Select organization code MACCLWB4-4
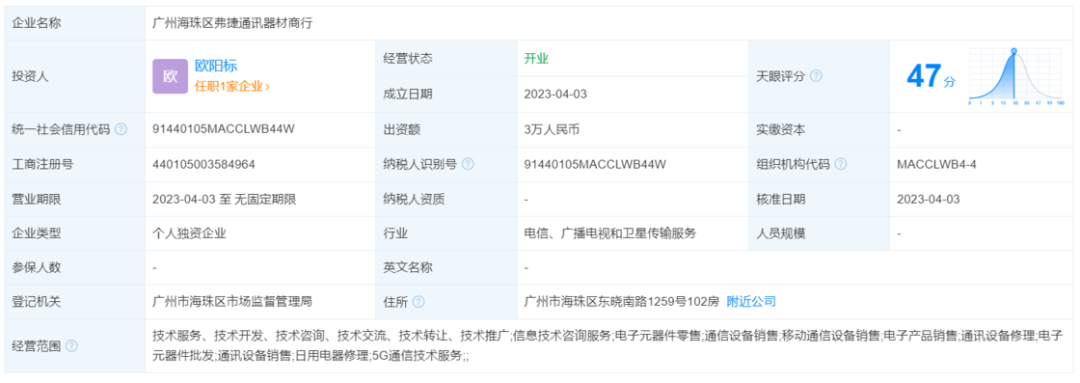The height and width of the screenshot is (383, 1080). [x=937, y=164]
